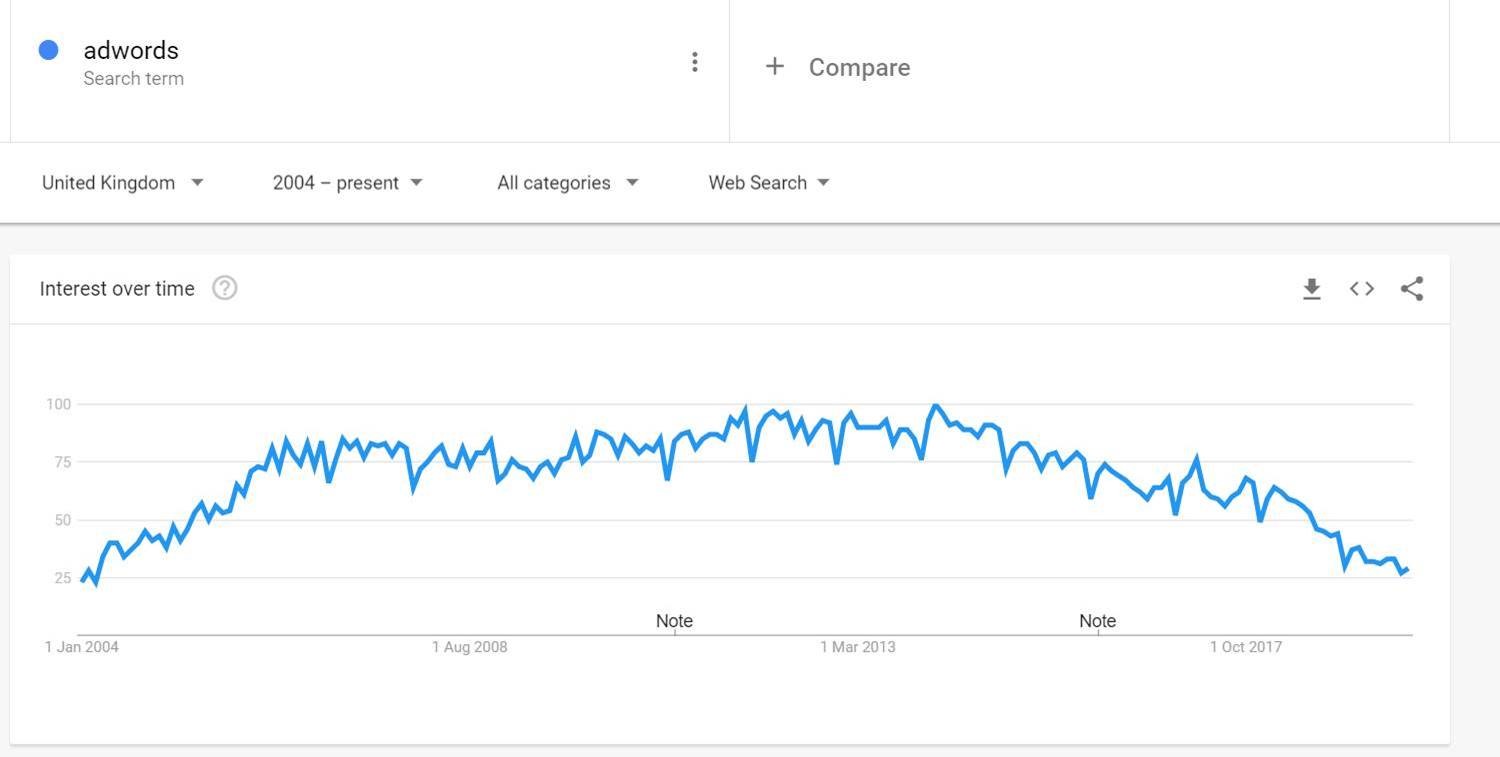
Task: Click the 1 Mar 2013 axis label
Action: tap(858, 647)
